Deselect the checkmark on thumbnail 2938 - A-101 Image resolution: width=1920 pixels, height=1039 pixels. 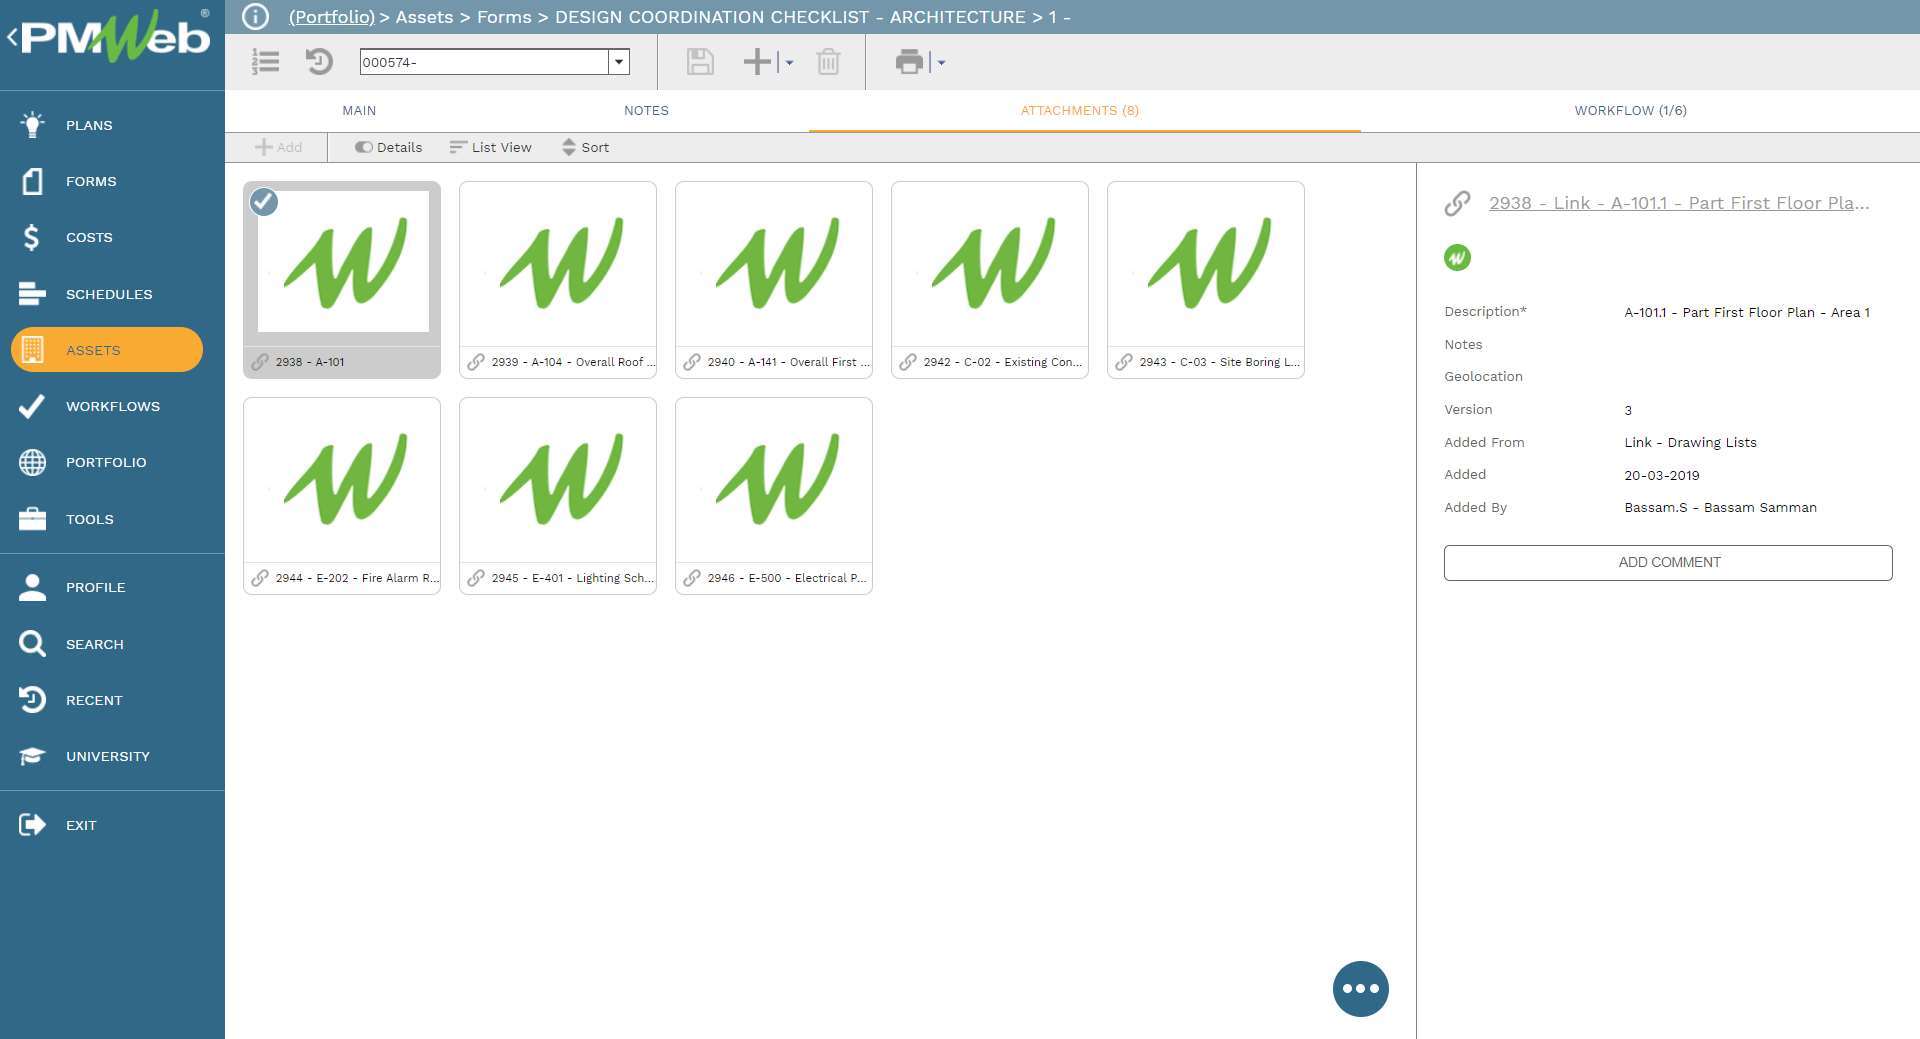[x=263, y=203]
